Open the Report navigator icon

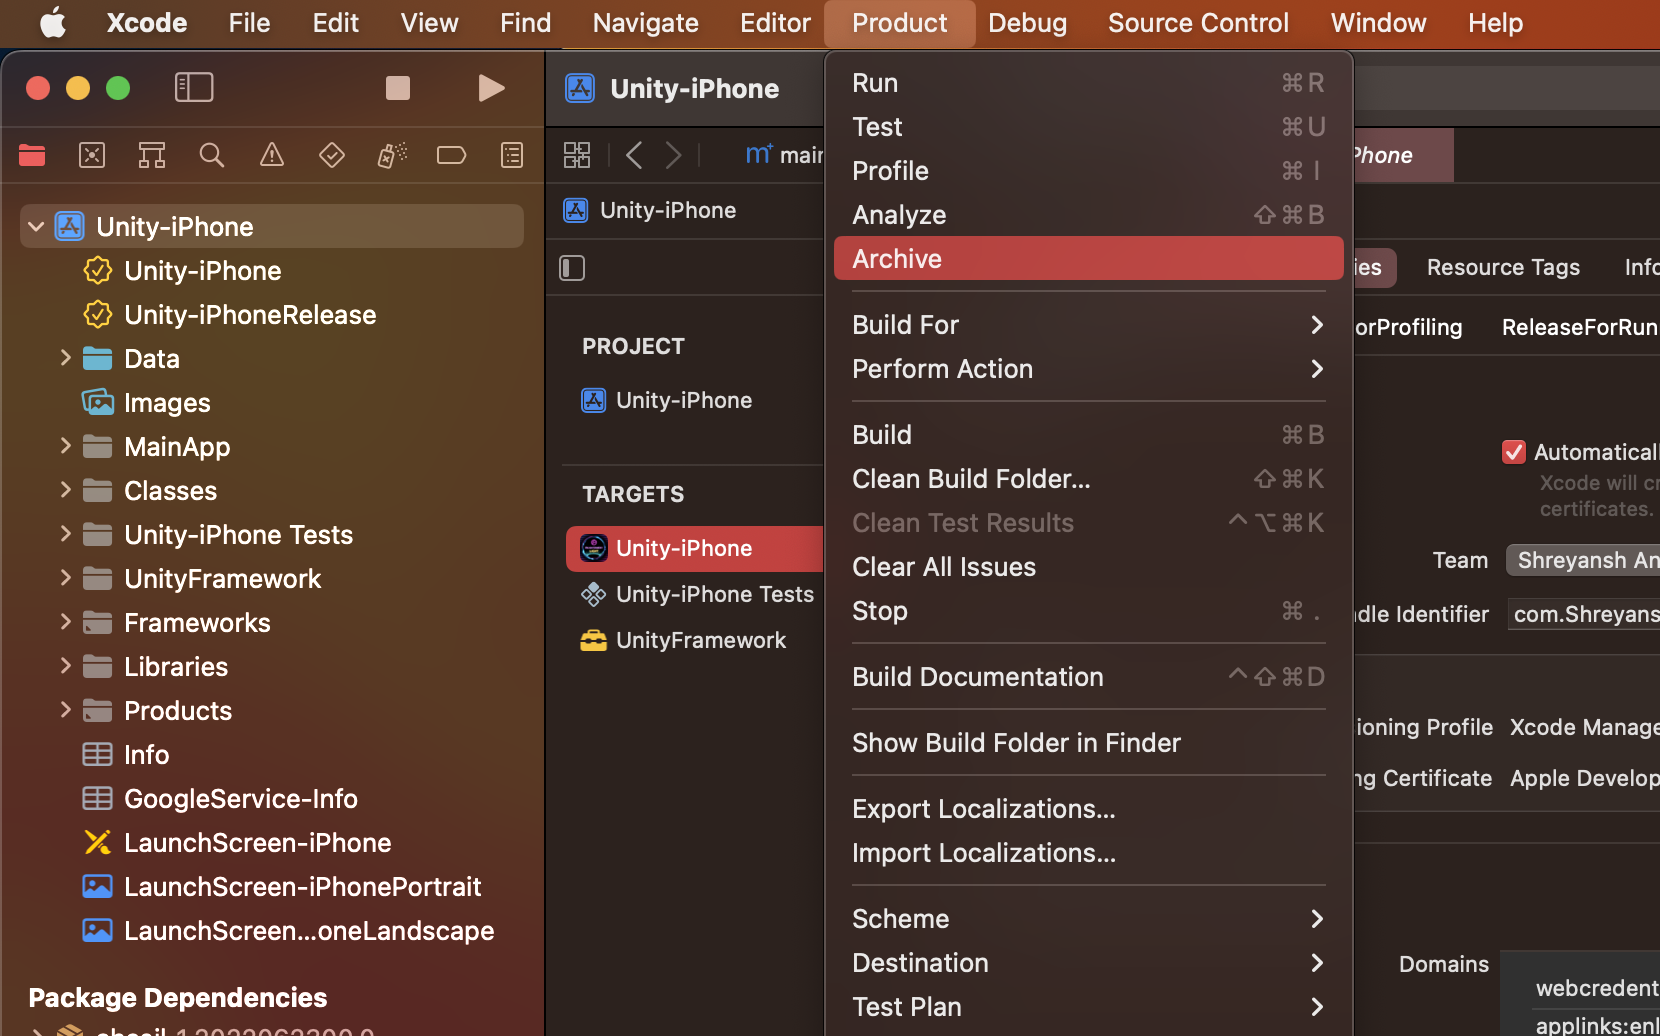point(511,155)
